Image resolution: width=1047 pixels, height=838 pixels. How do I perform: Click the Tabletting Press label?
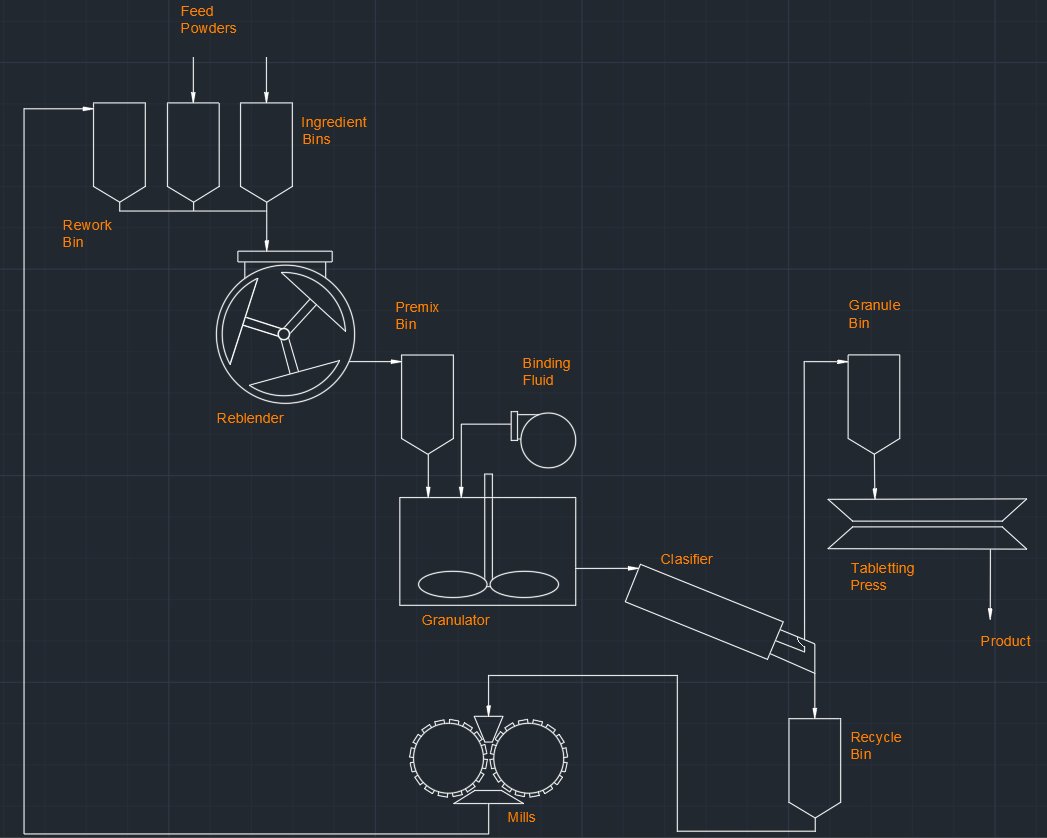pyautogui.click(x=882, y=576)
